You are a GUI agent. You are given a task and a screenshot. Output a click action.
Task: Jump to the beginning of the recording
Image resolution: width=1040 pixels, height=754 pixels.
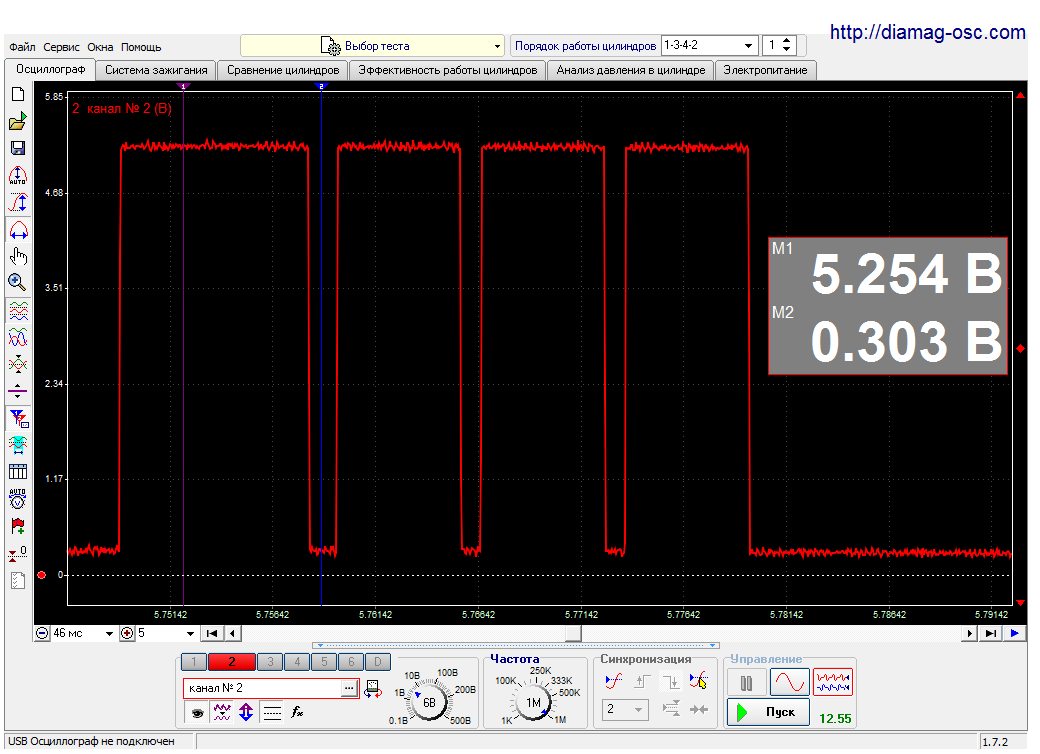coord(212,634)
